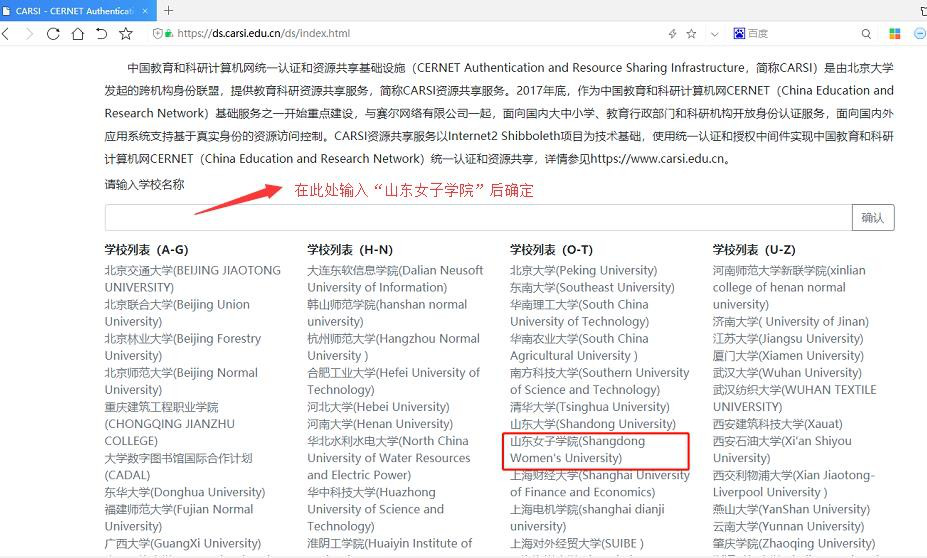The width and height of the screenshot is (927, 558).
Task: Reload the page with the refresh icon
Action: 53,33
